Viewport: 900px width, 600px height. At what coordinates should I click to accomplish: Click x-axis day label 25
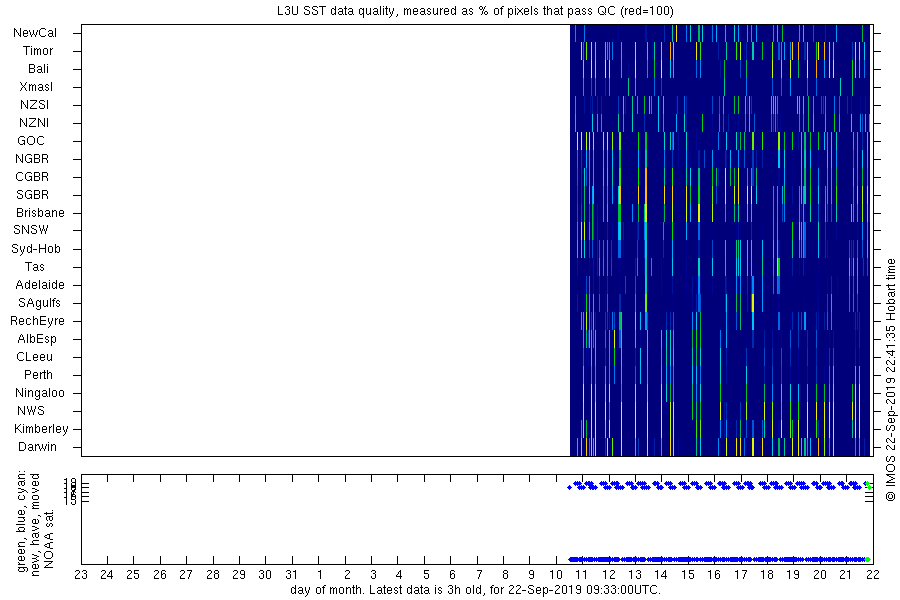(133, 575)
